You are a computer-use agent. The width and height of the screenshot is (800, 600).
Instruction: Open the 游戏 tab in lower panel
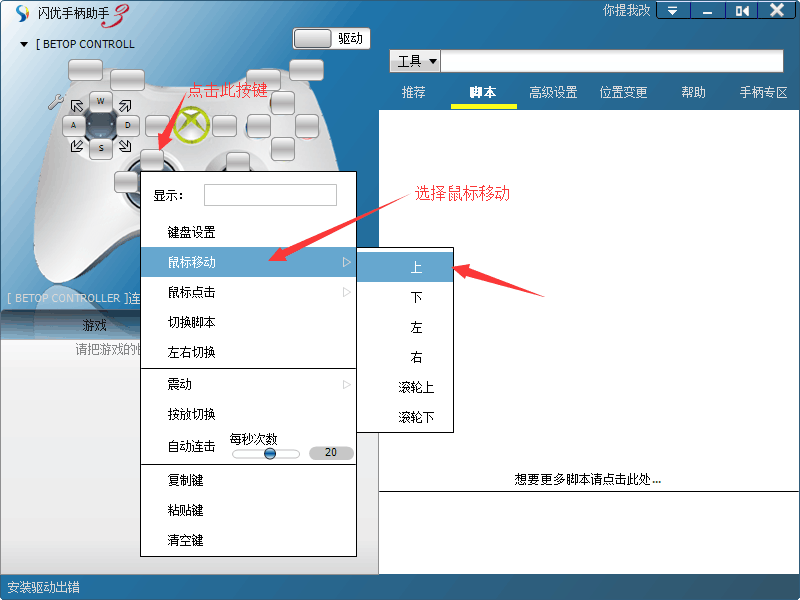[94, 325]
